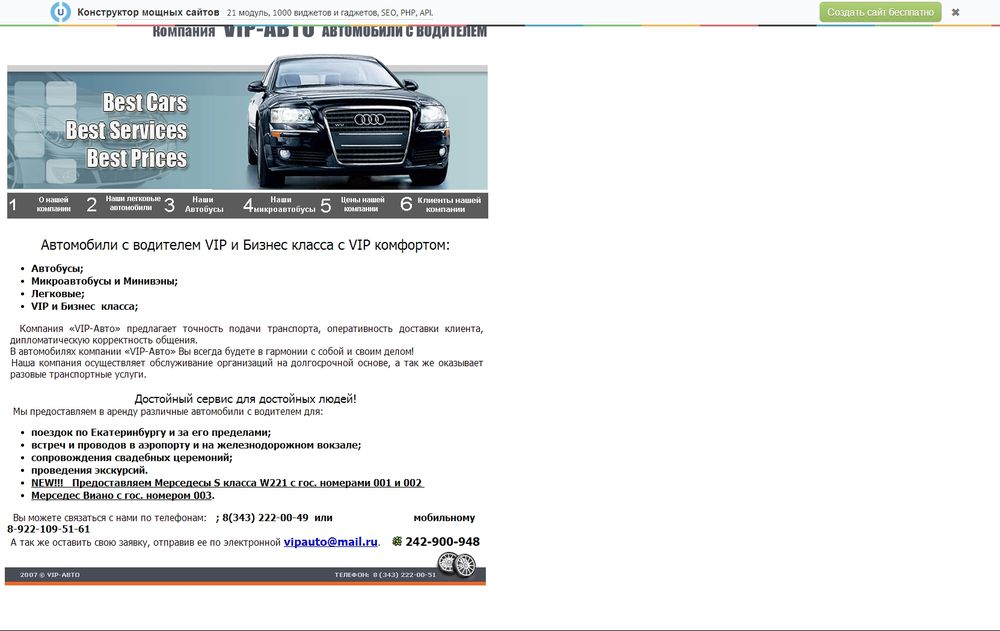The height and width of the screenshot is (631, 1000).
Task: Open menu item 4 'Наши микроавтобусы'
Action: coord(284,204)
